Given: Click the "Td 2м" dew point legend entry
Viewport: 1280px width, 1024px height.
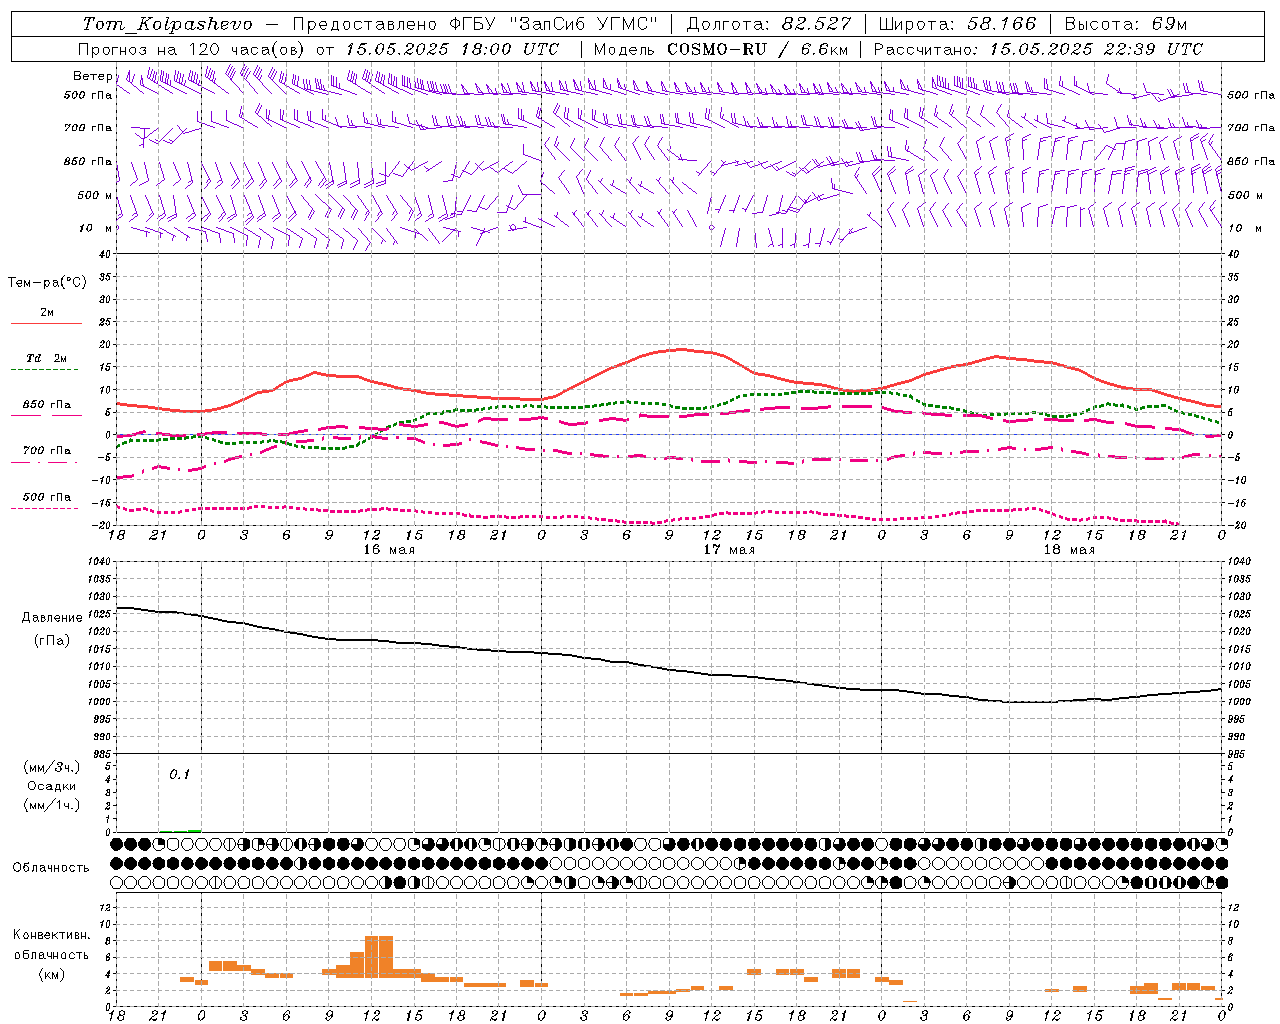Looking at the screenshot, I should 47,358.
